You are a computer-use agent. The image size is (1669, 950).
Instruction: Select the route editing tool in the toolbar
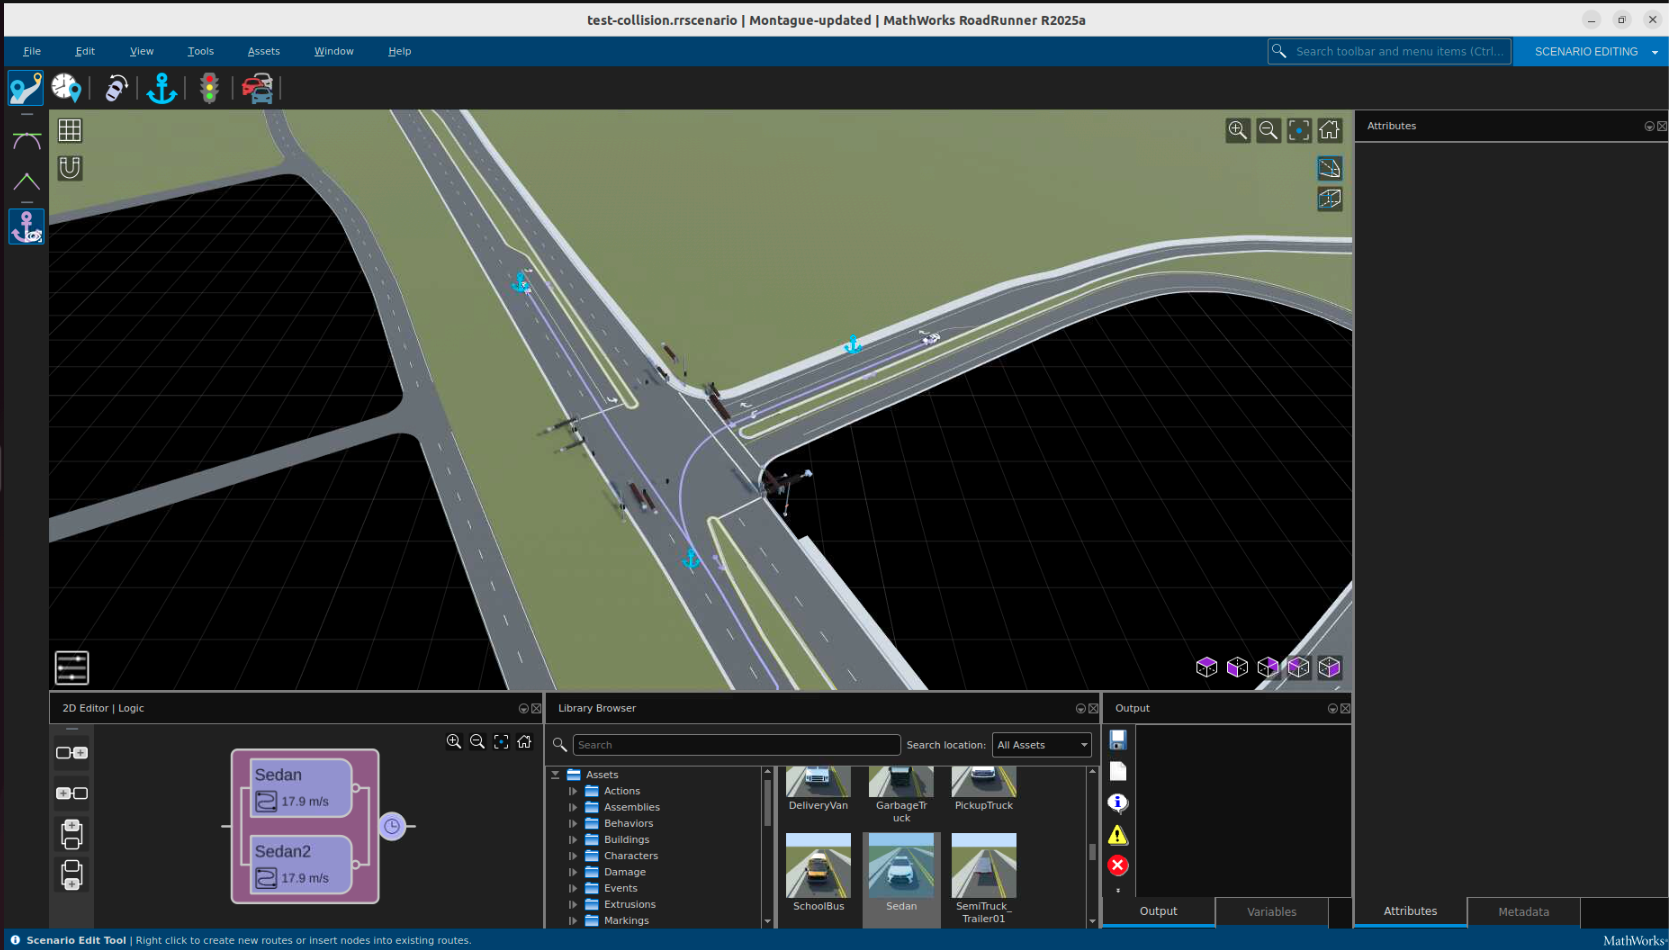click(25, 88)
